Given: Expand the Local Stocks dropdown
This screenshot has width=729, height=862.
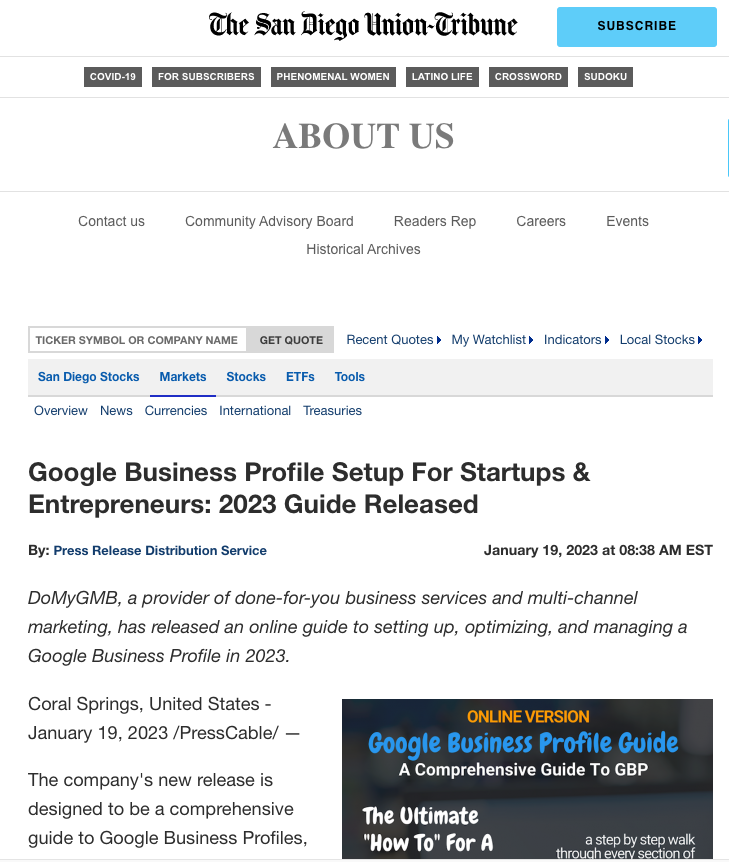Looking at the screenshot, I should pos(660,340).
